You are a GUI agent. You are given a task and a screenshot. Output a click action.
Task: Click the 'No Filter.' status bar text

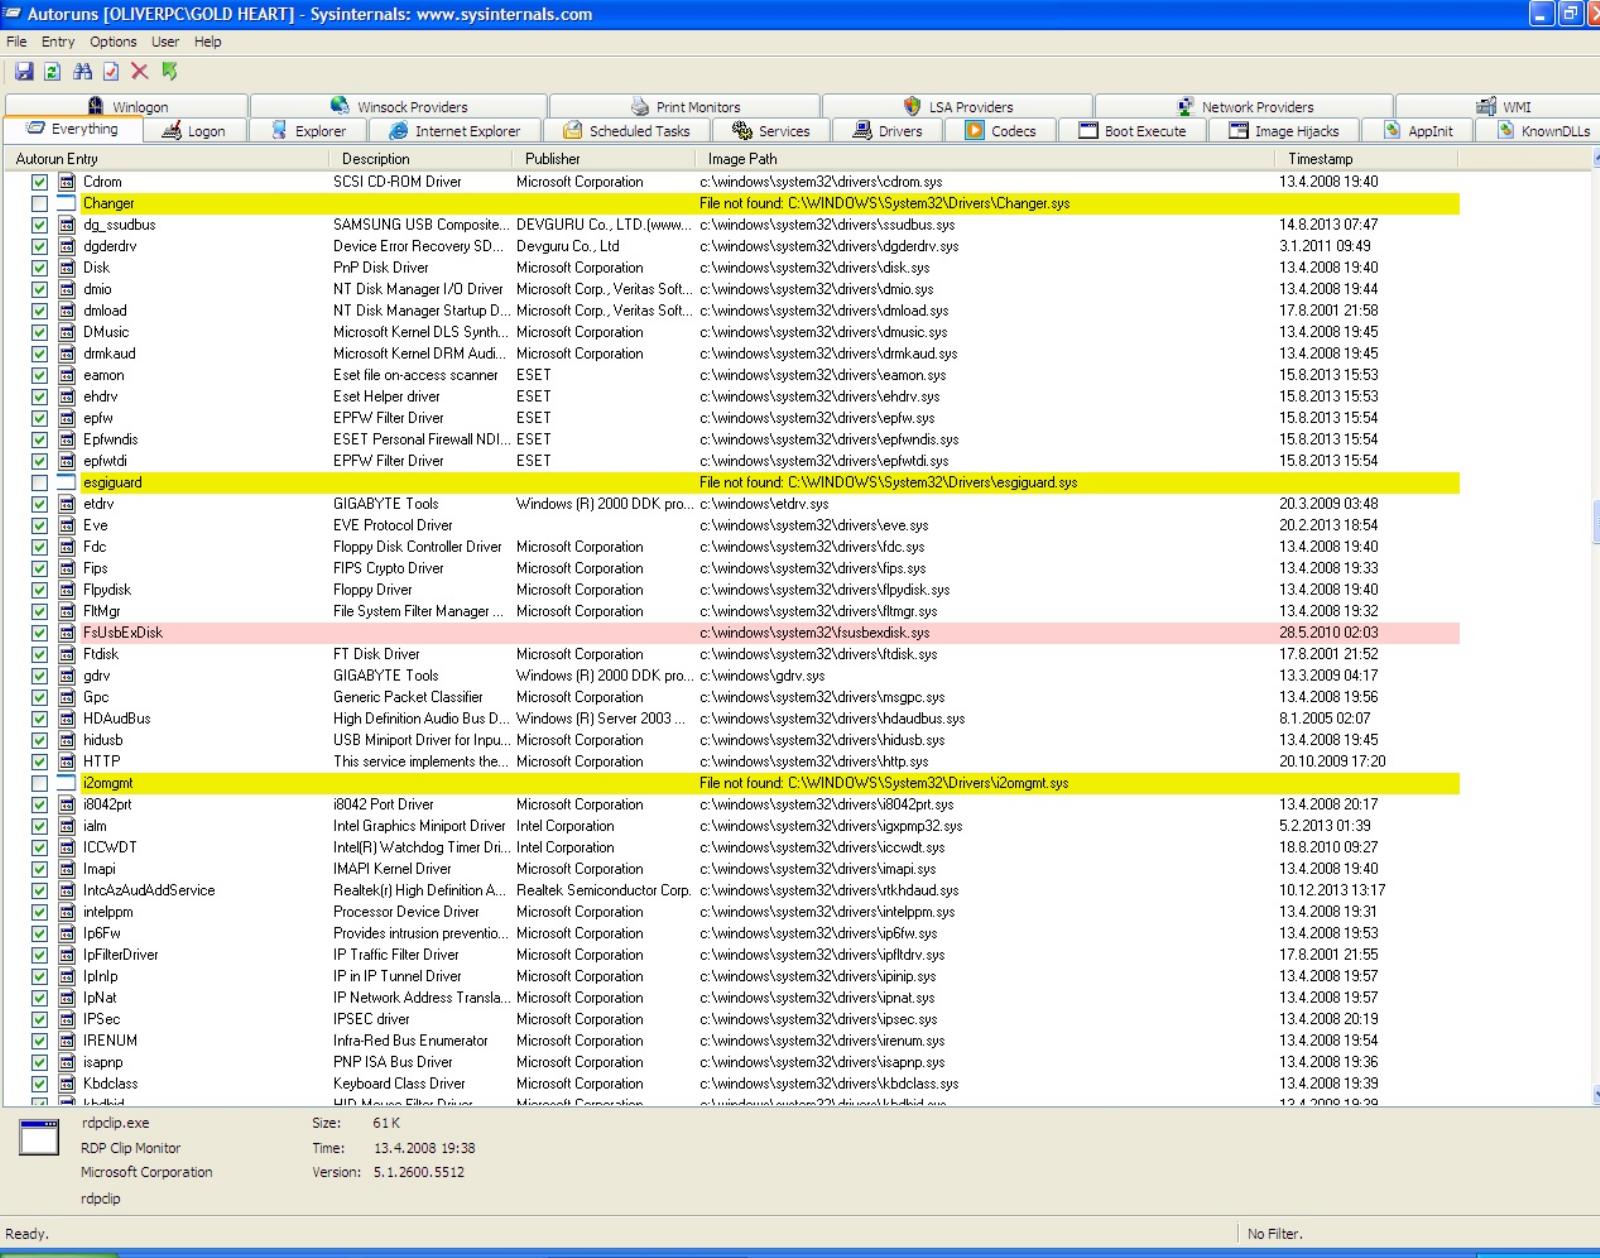[1275, 1234]
